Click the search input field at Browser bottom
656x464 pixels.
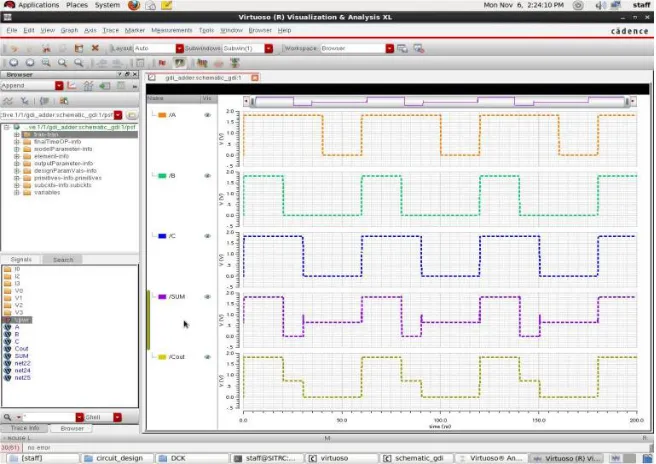point(49,417)
